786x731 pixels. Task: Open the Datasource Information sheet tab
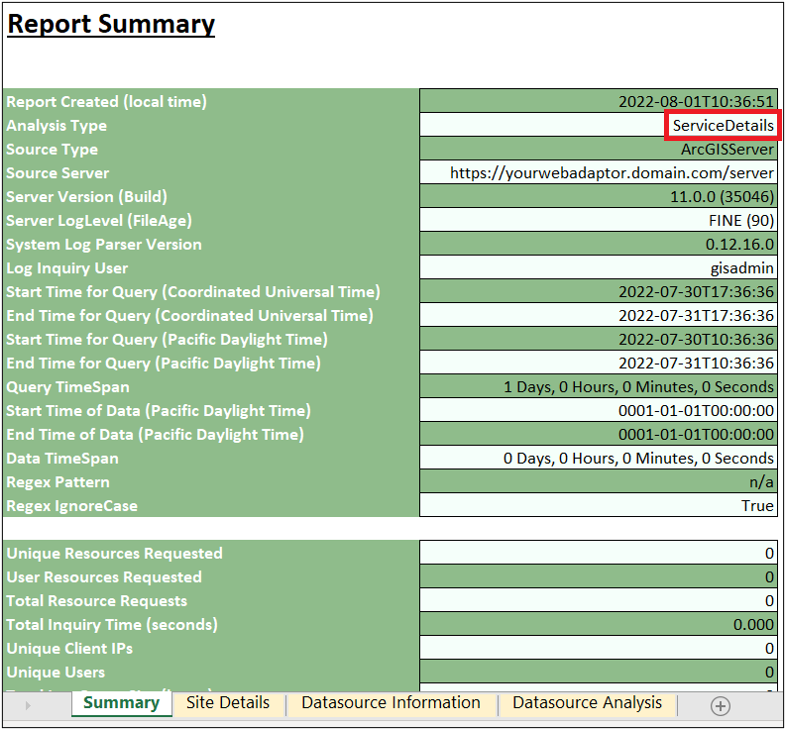click(x=391, y=703)
